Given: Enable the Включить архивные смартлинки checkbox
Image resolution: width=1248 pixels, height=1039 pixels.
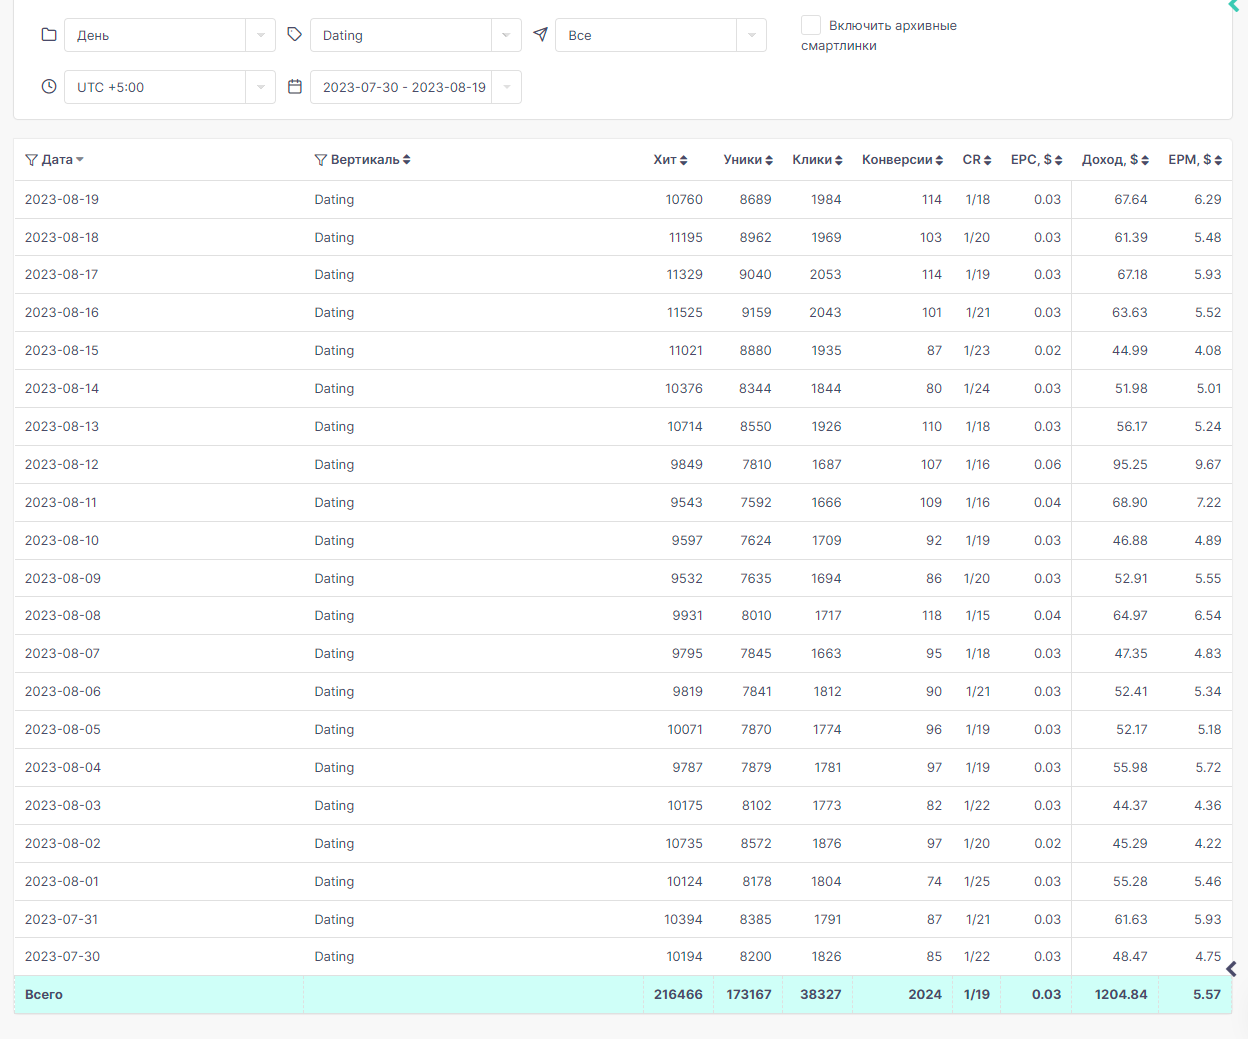Looking at the screenshot, I should 811,25.
